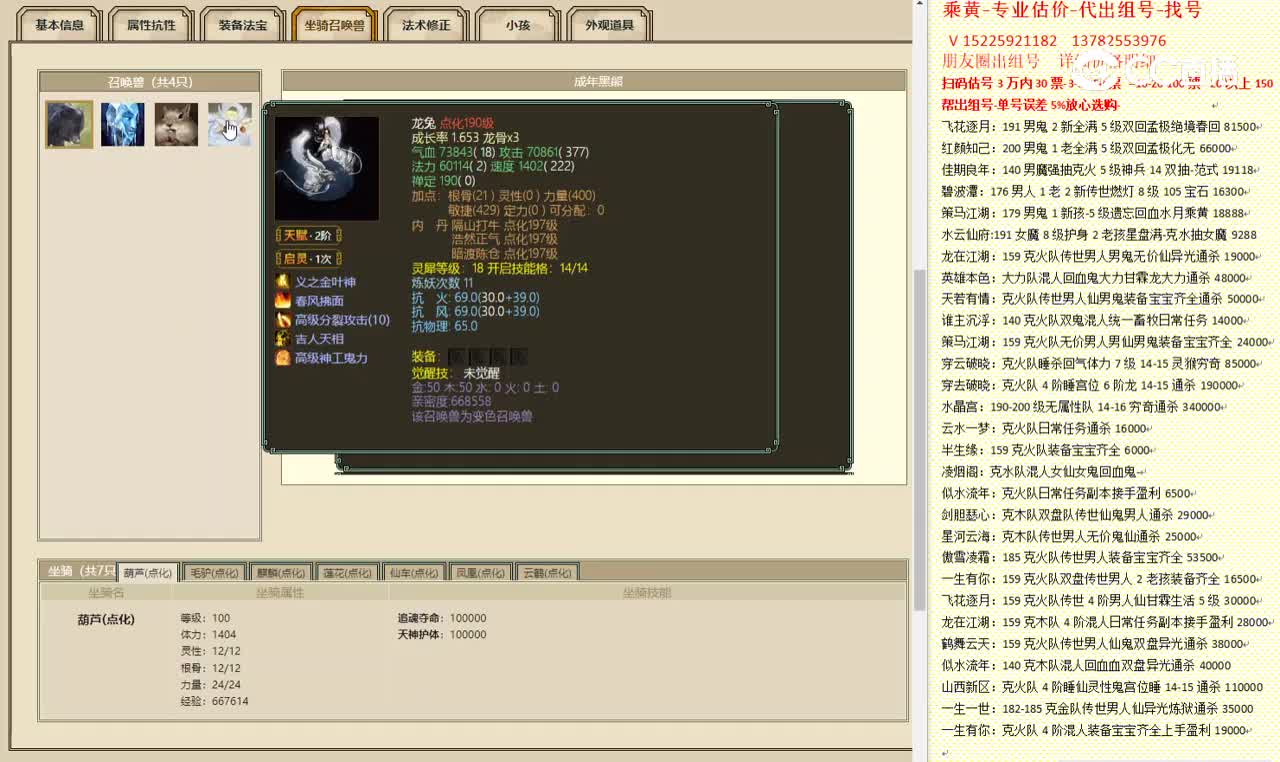The image size is (1280, 762).
Task: Open the 装备法宝 tab
Action: (x=243, y=25)
